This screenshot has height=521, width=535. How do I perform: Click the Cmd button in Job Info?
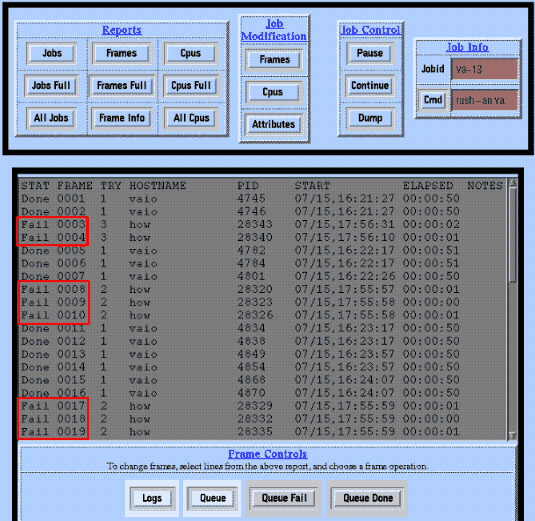[x=433, y=100]
